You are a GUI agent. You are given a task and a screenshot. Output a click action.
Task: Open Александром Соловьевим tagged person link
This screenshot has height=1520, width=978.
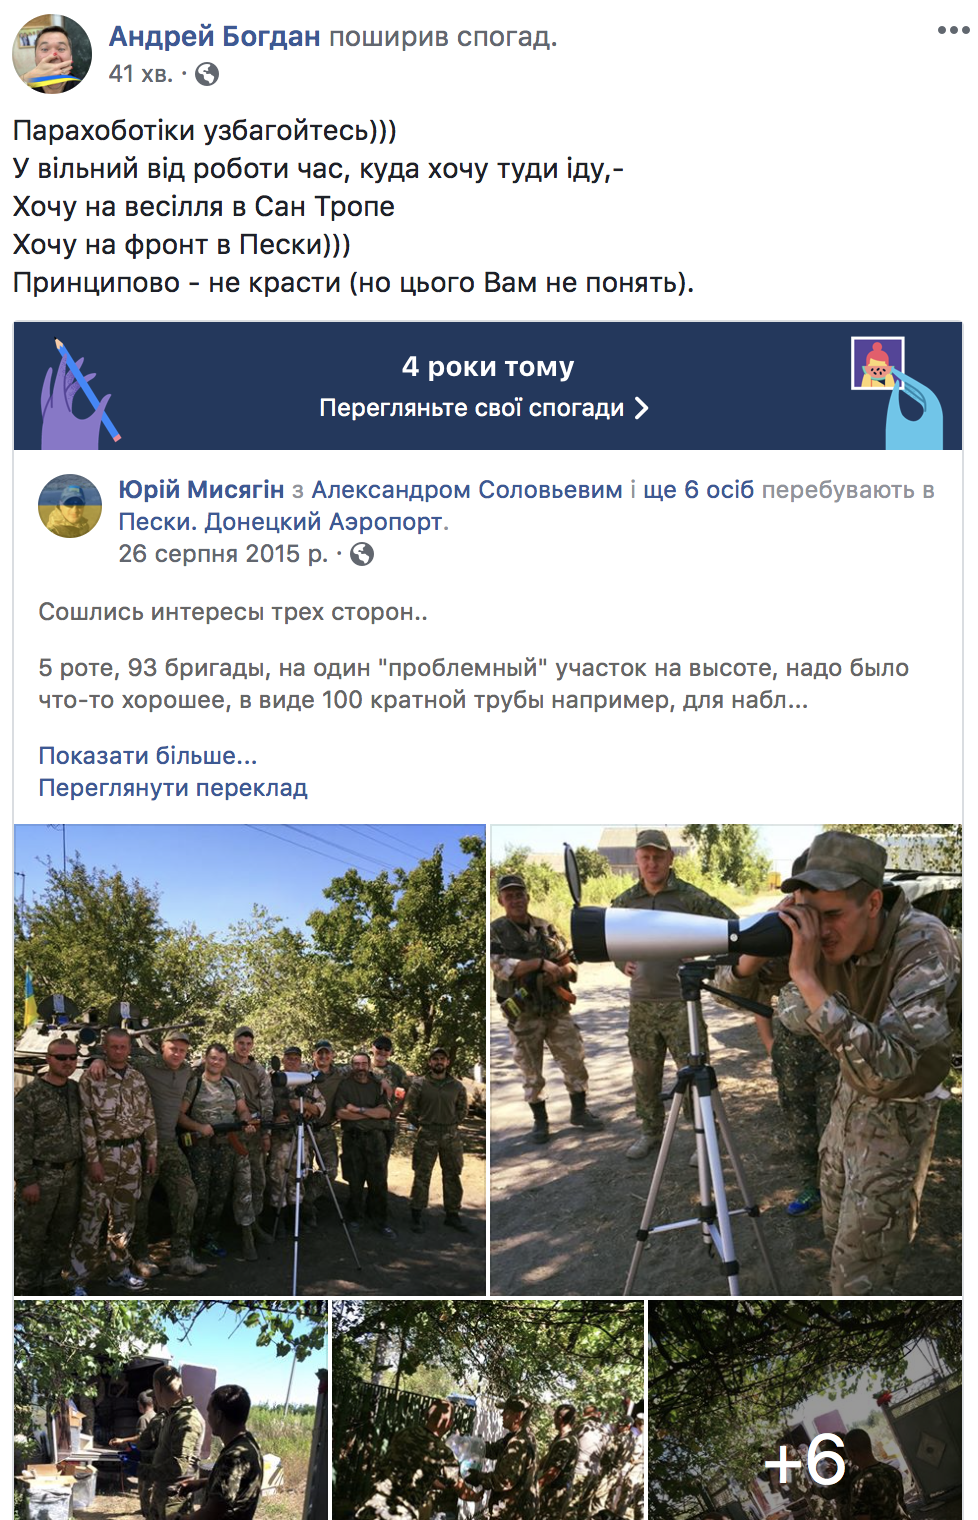pos(467,490)
